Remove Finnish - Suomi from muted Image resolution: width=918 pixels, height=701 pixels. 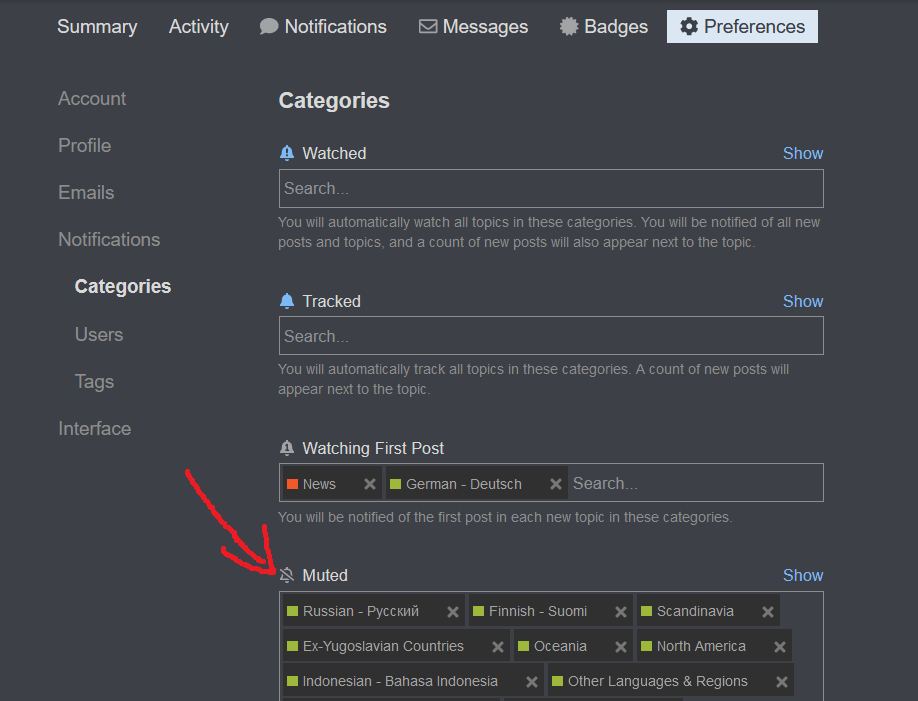(x=621, y=612)
